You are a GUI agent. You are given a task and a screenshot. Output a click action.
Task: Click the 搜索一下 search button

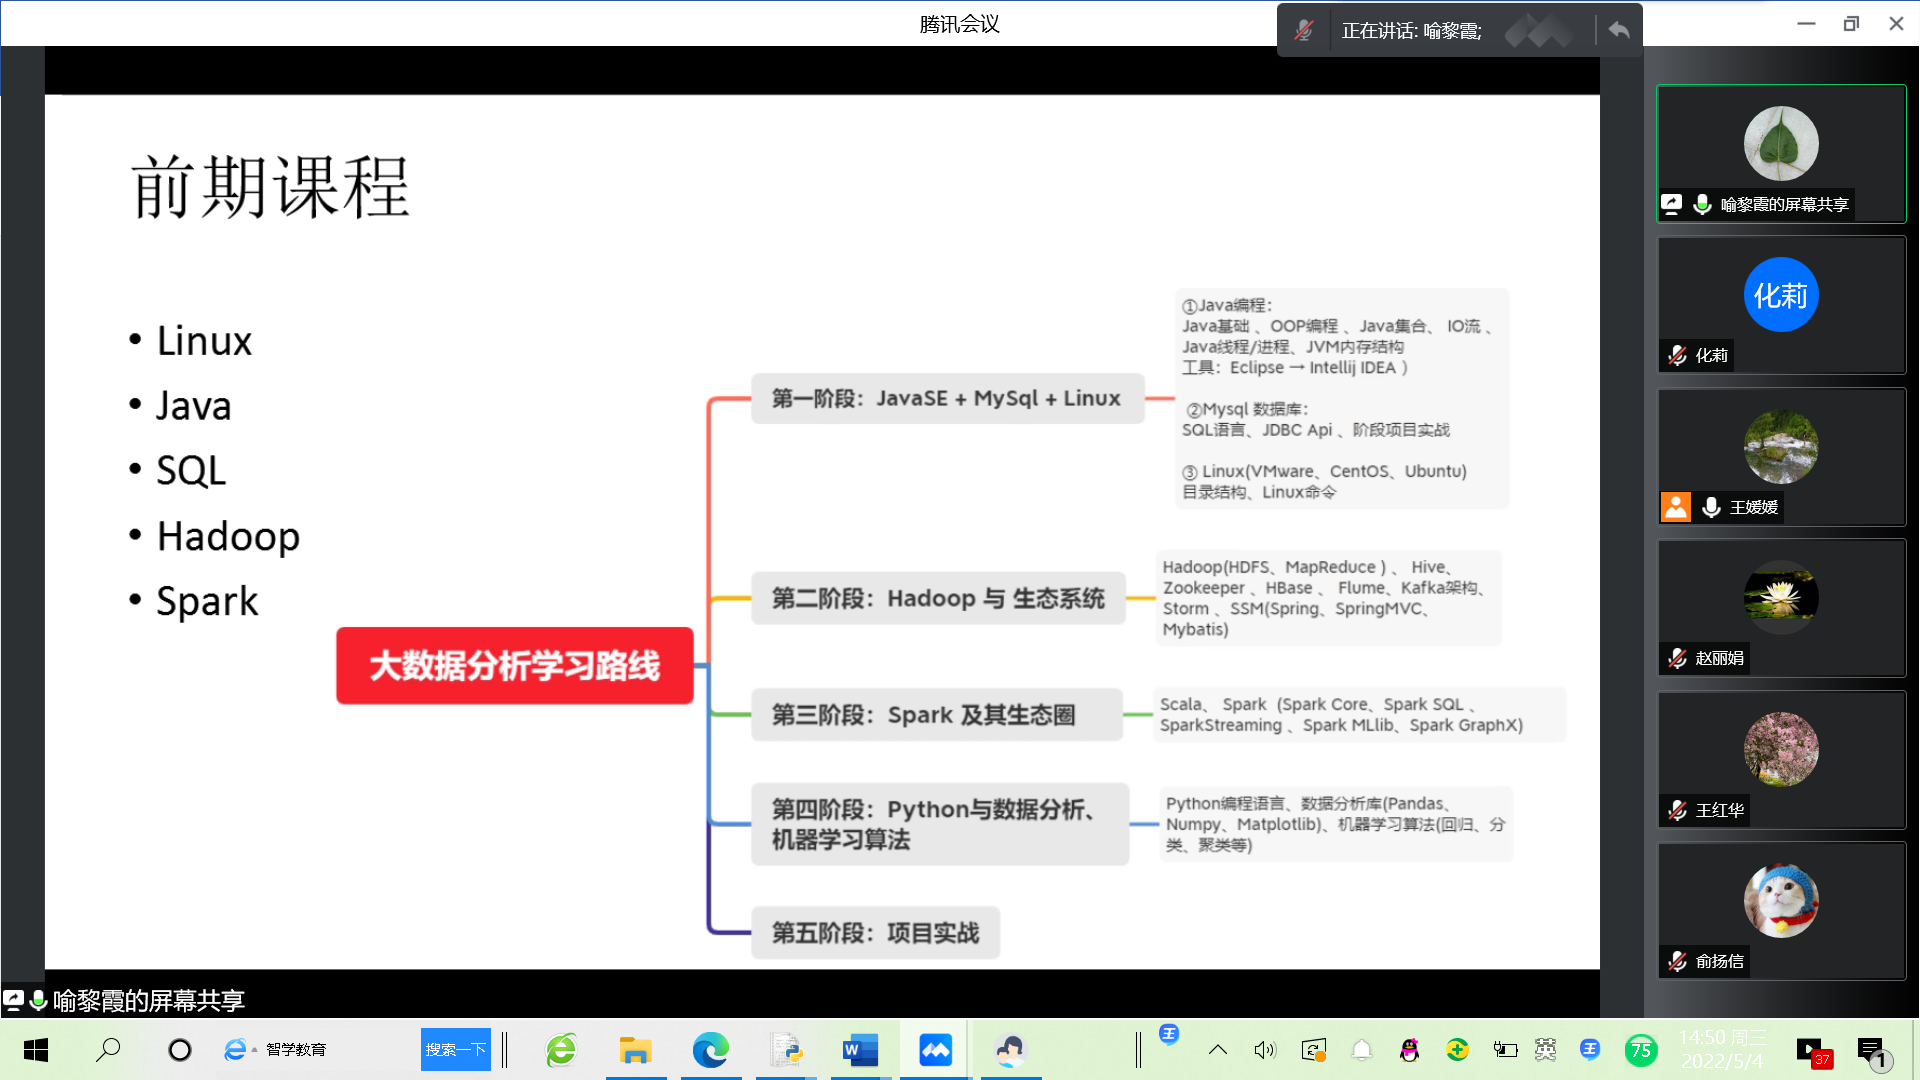click(456, 1050)
